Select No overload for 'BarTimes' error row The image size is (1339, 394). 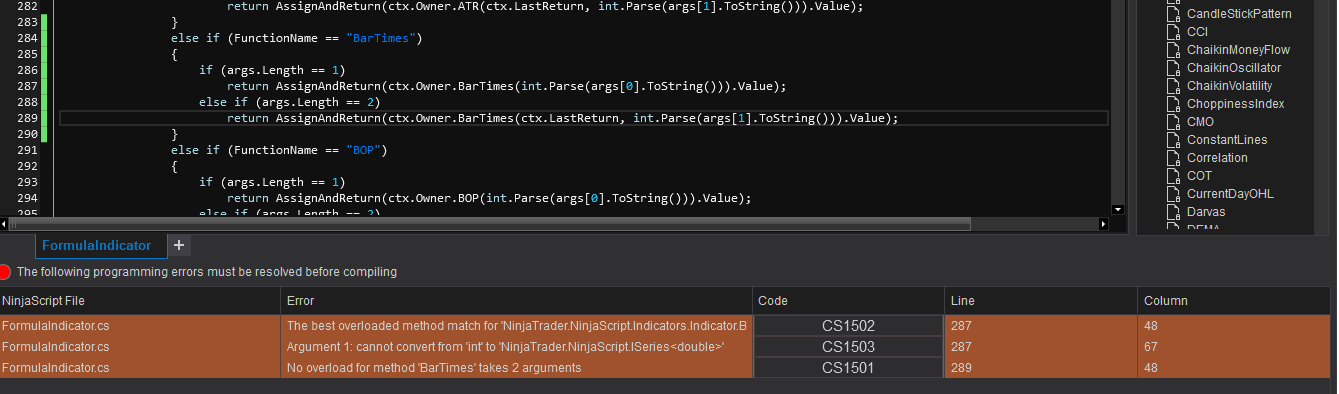pos(666,368)
